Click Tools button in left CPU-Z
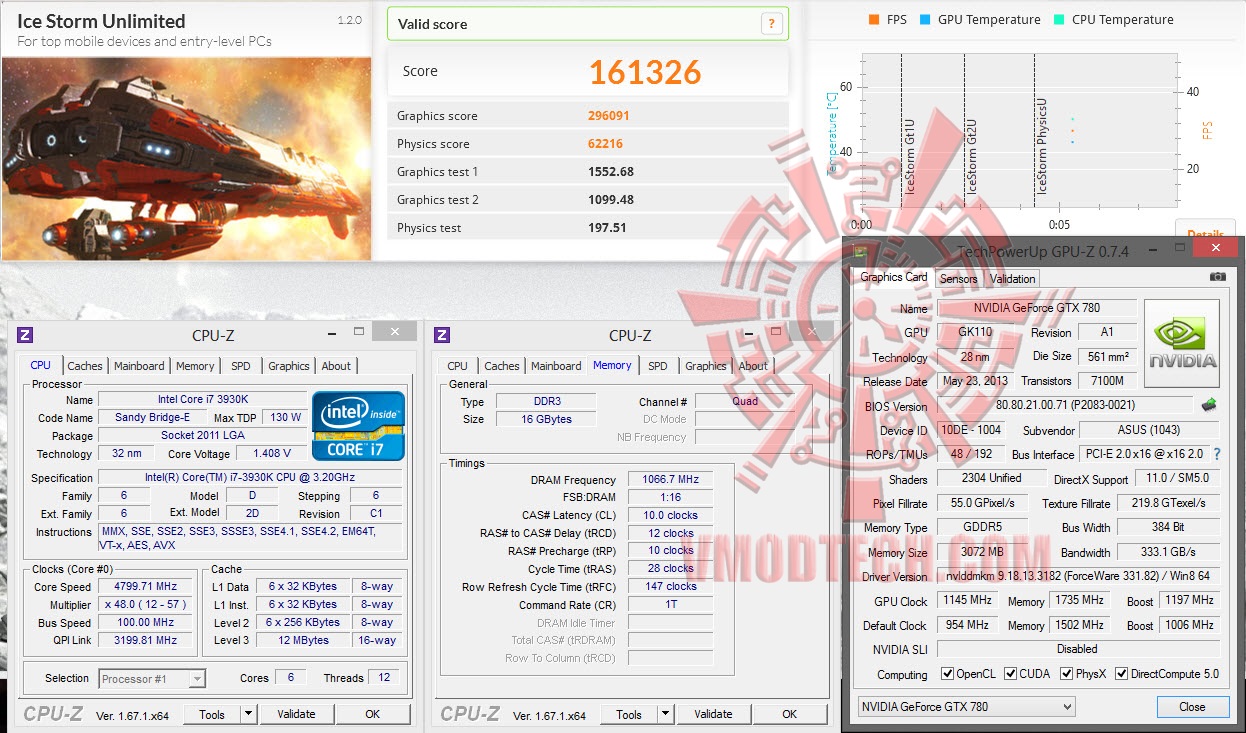 click(212, 714)
